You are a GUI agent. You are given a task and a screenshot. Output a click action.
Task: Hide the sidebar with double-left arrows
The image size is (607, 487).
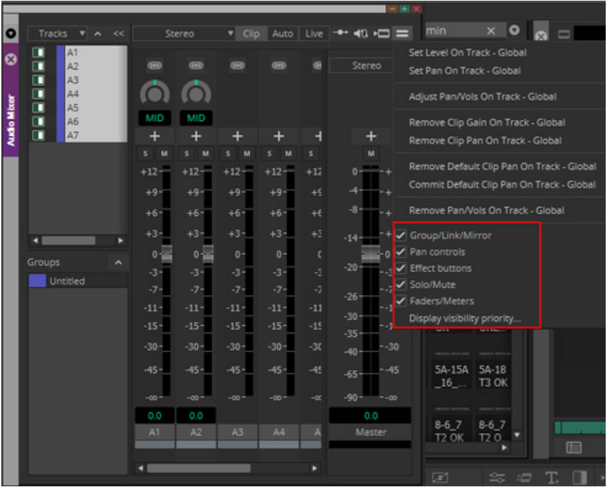(x=118, y=34)
